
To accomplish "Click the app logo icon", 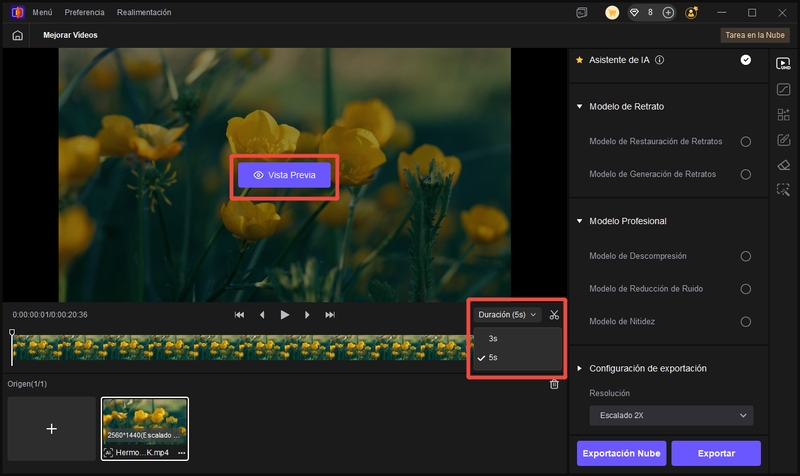I will tap(17, 12).
